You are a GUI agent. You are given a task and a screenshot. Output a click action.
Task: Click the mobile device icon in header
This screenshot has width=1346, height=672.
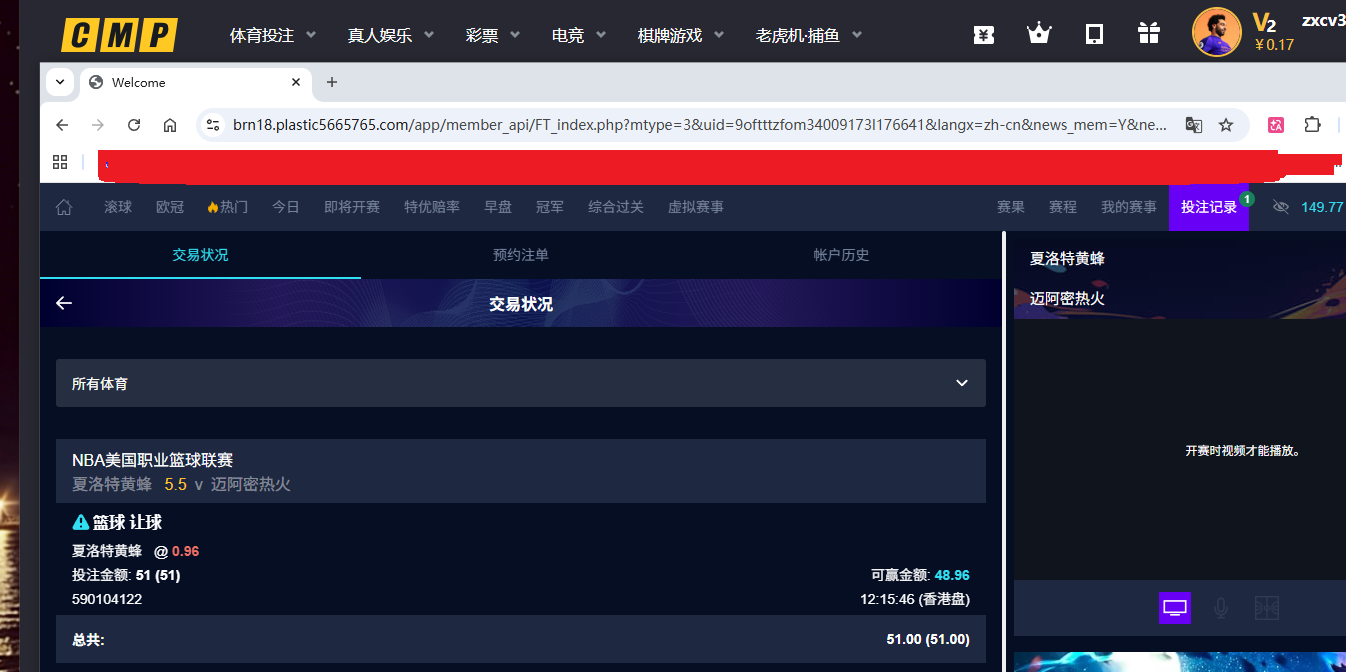click(x=1094, y=35)
